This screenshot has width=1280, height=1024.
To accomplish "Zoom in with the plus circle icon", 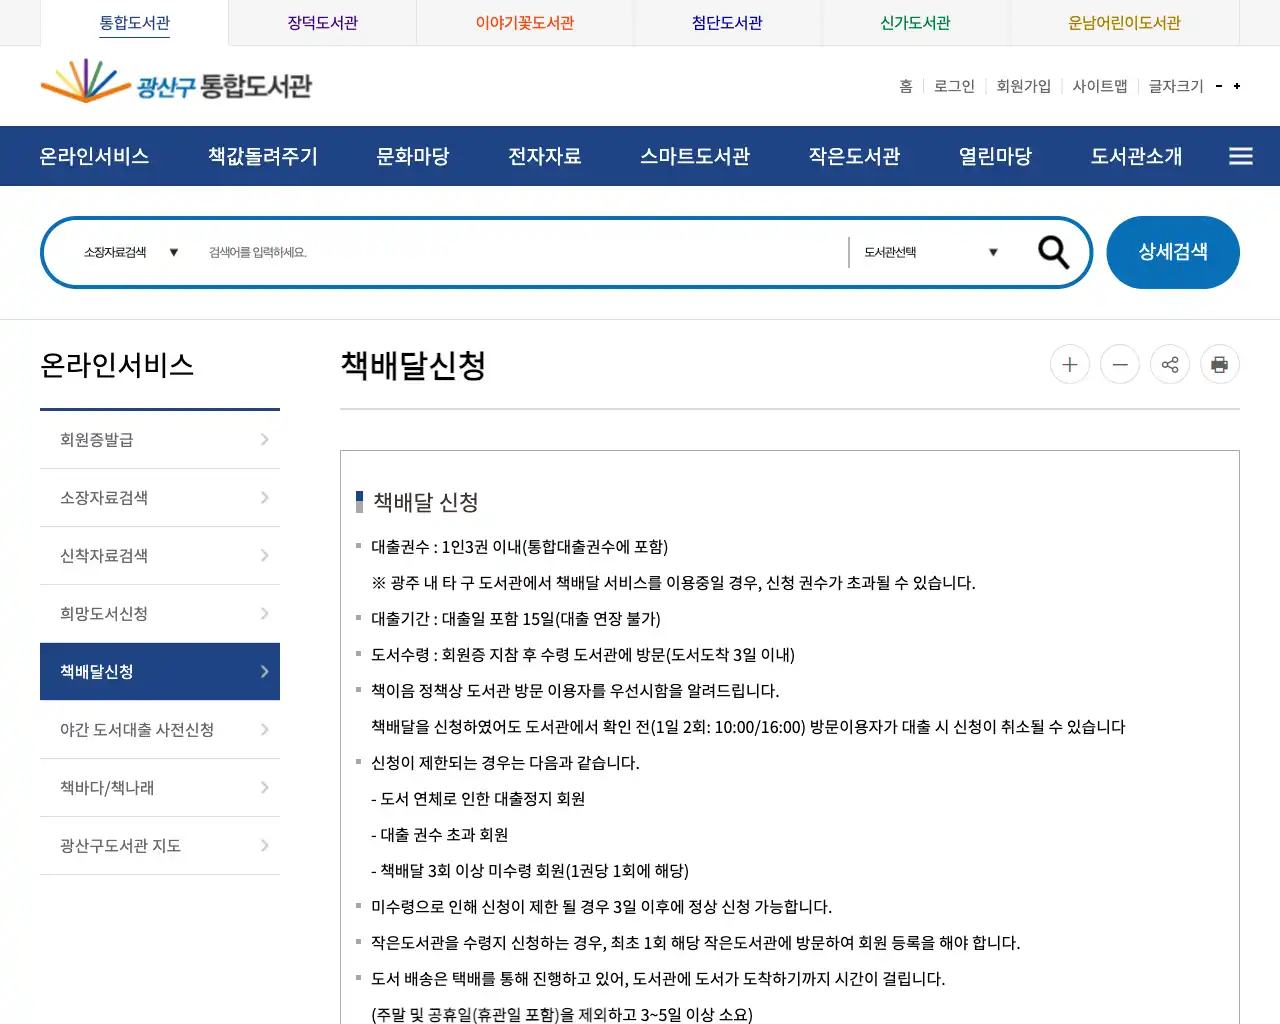I will (1070, 364).
